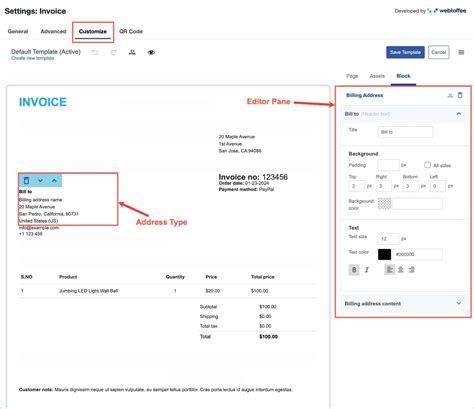Move Bill to block down with chevron
This screenshot has width=474, height=409.
(40, 180)
